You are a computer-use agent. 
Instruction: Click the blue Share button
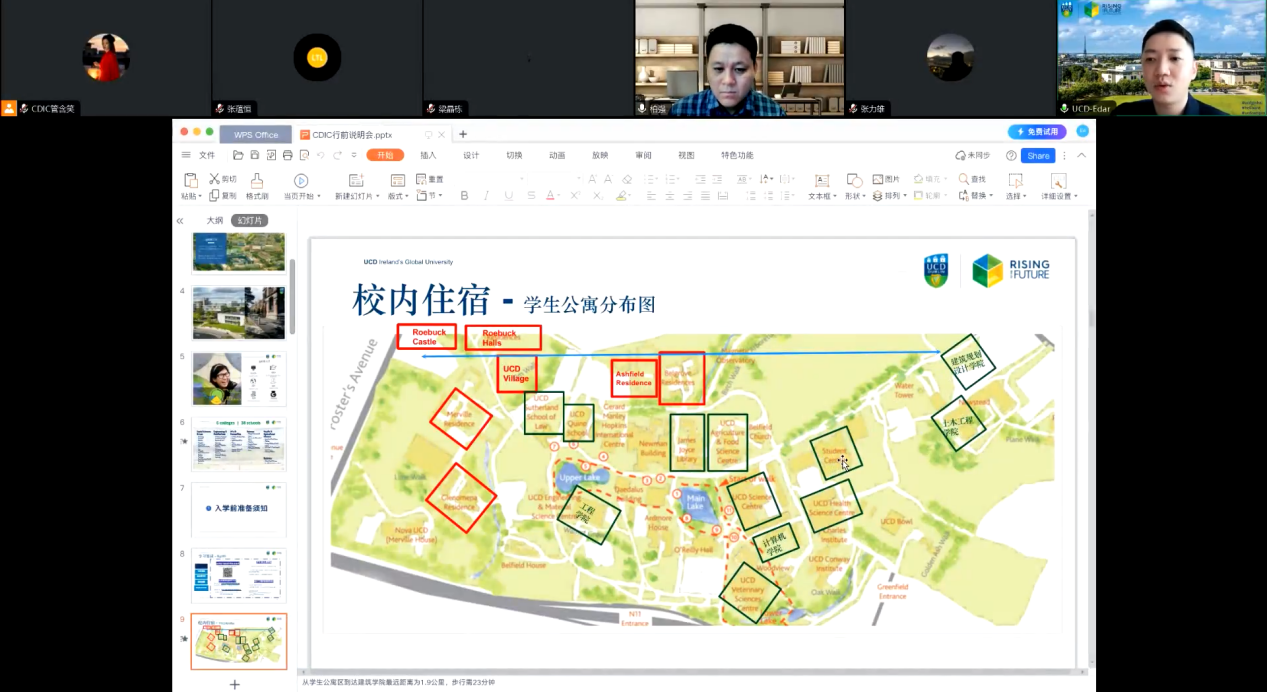[x=1038, y=156]
